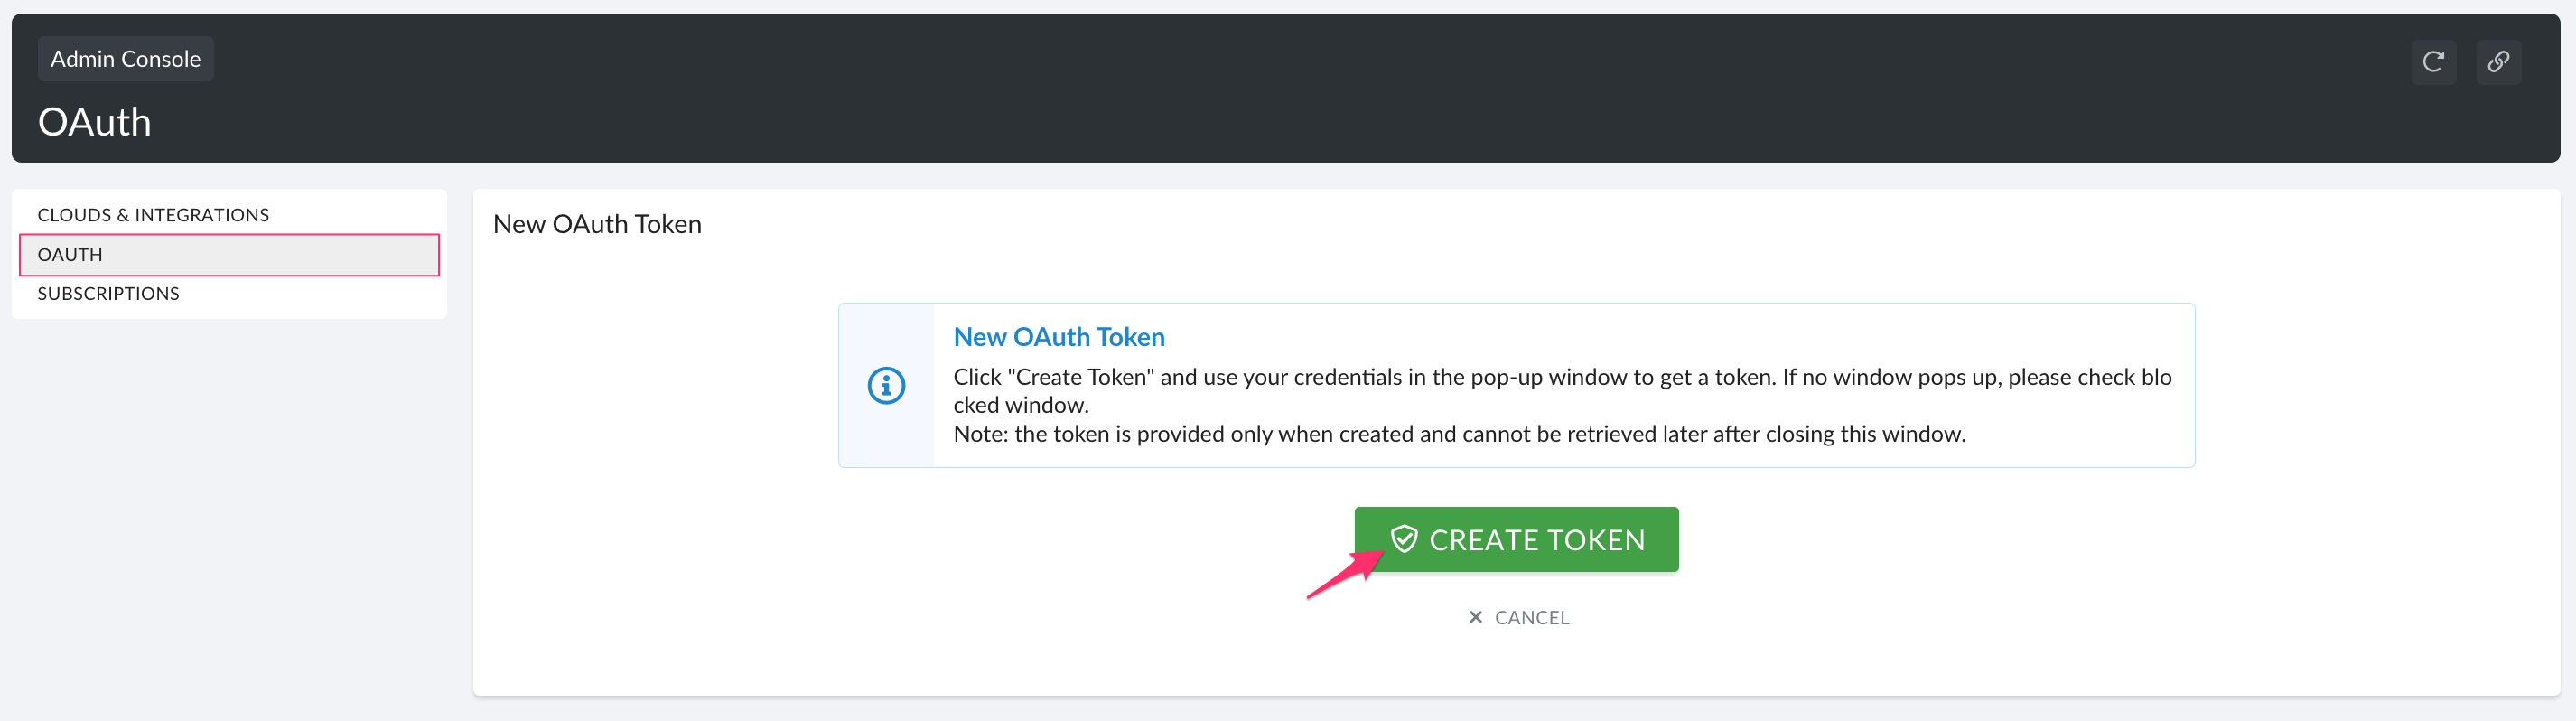2576x721 pixels.
Task: Select the copy-link icon near the refresh control
Action: [2498, 61]
